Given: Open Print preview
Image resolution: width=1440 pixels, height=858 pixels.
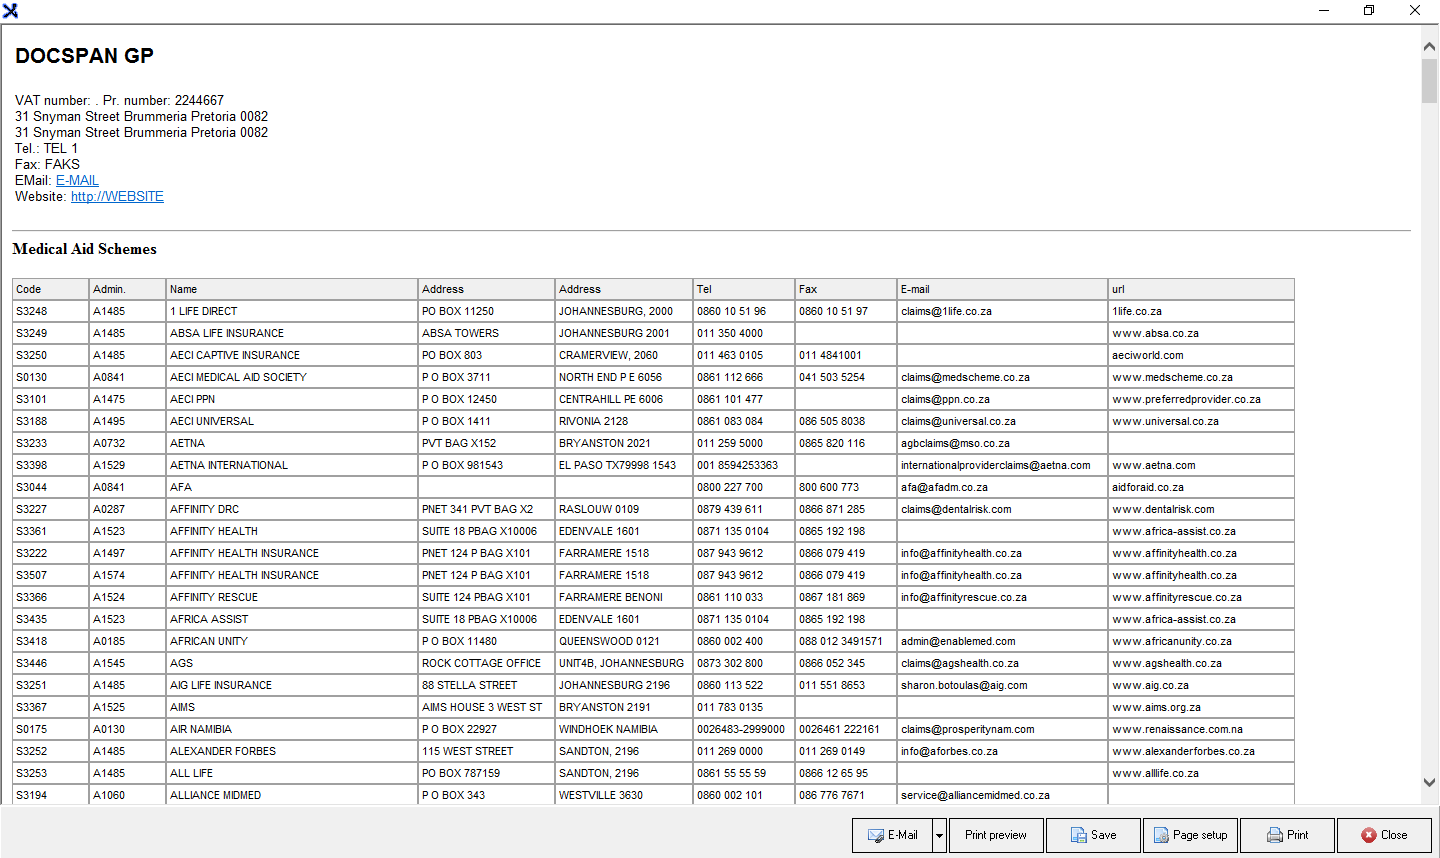Looking at the screenshot, I should [x=995, y=835].
